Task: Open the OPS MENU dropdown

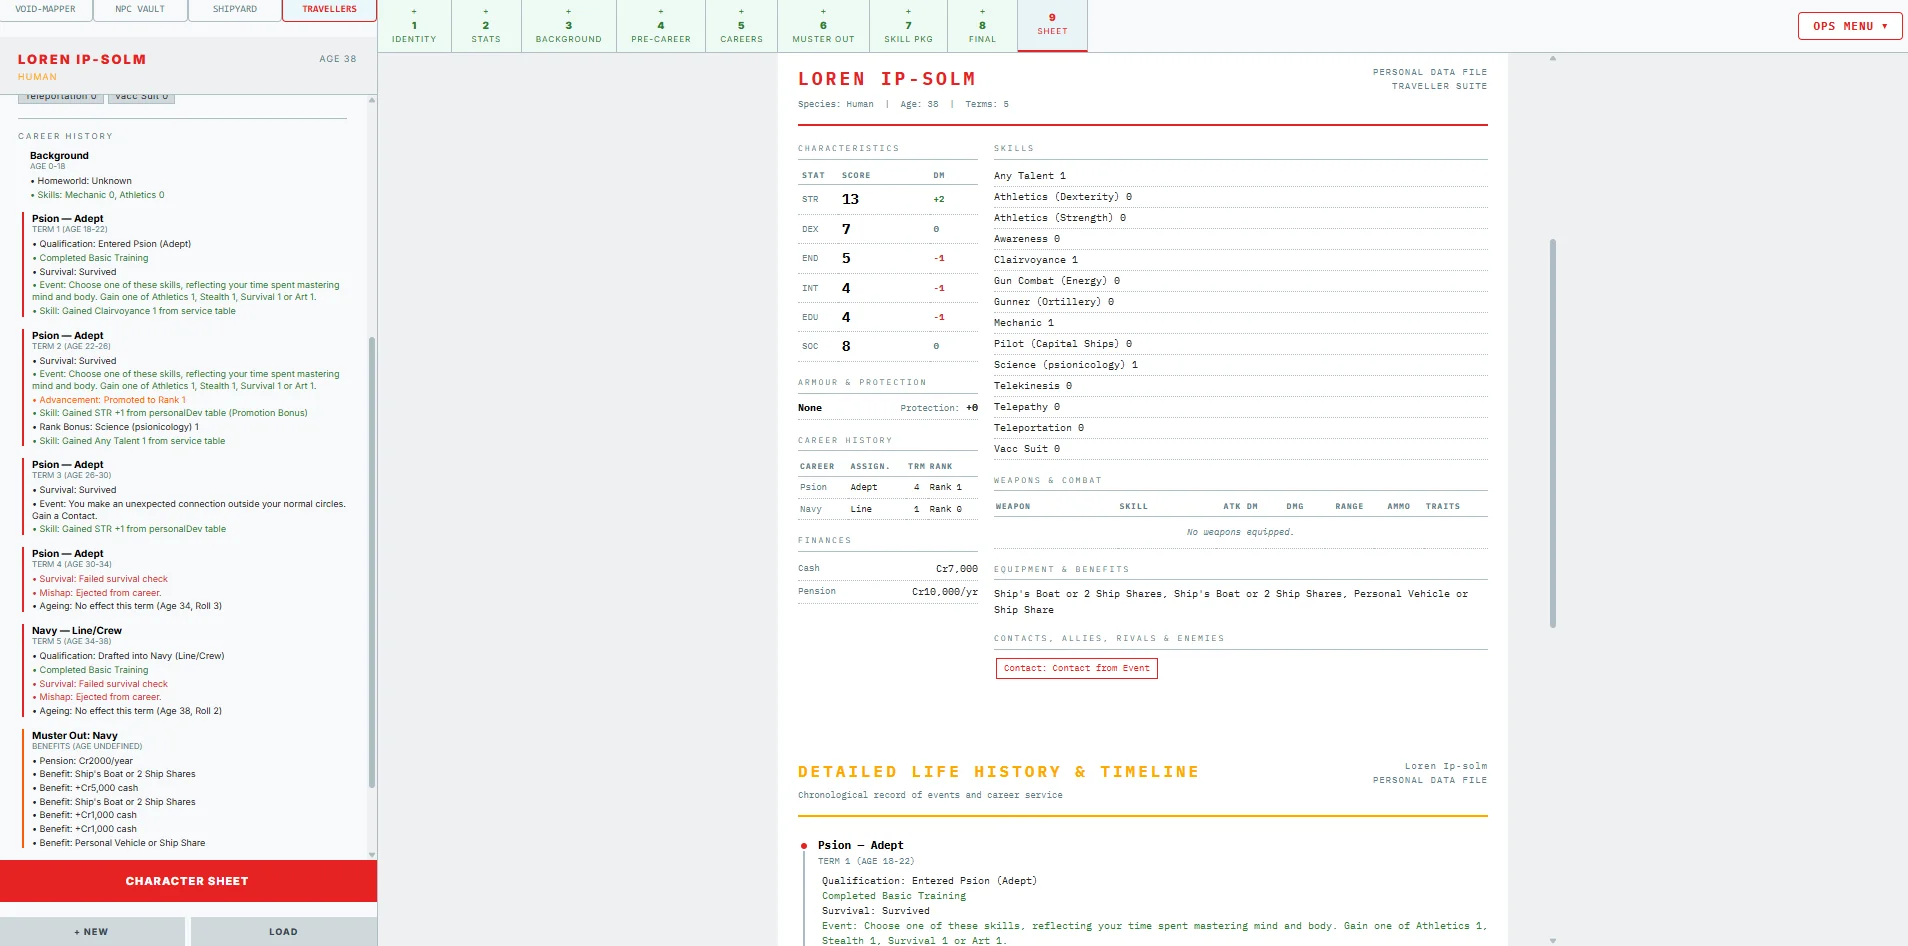Action: point(1850,26)
